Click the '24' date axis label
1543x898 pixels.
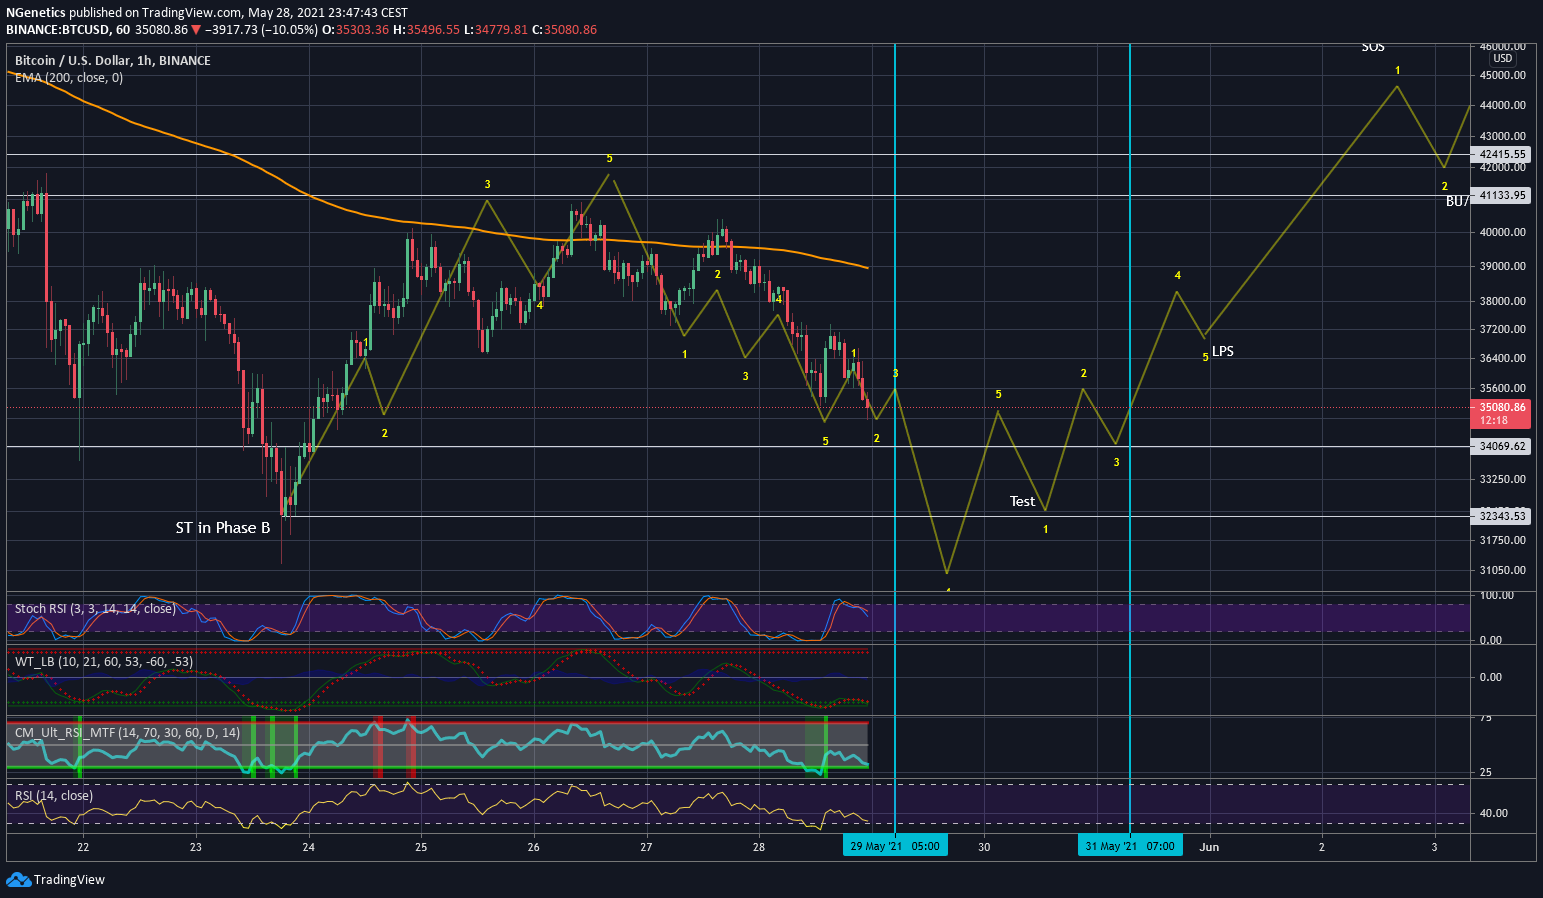click(x=308, y=847)
